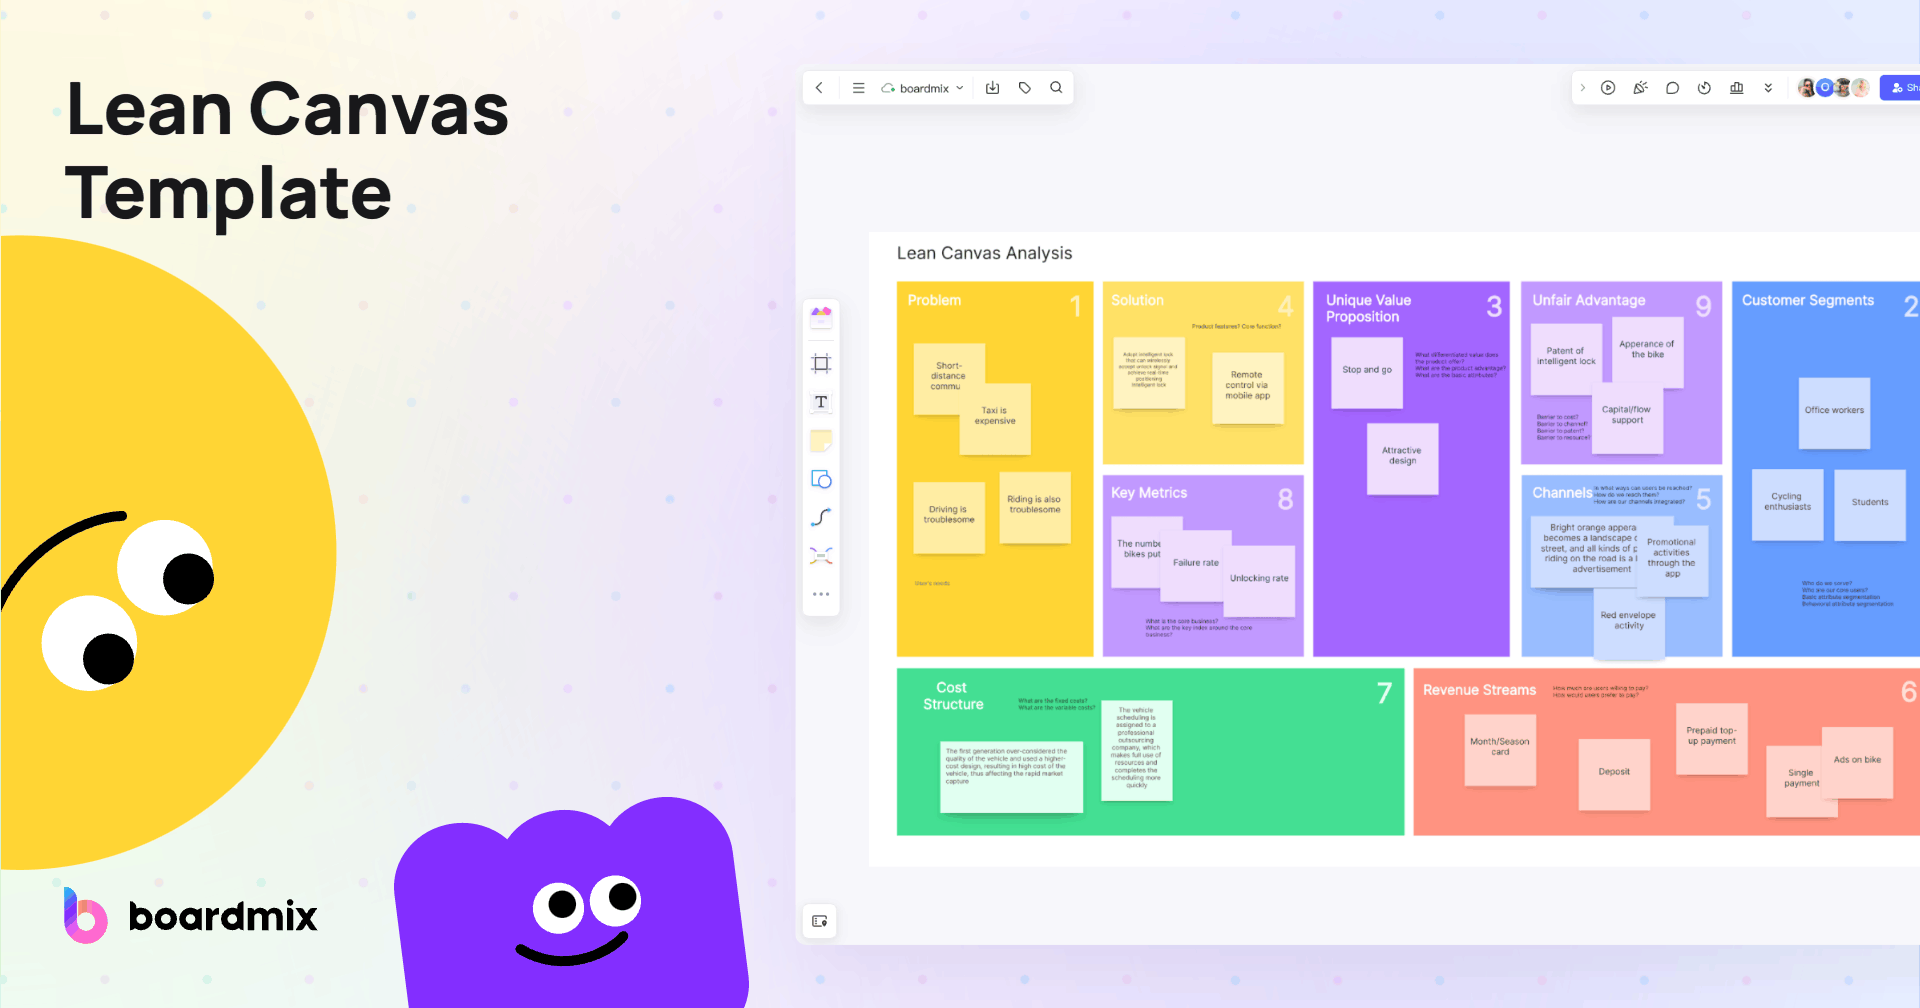Select the 'Riding is also troublesome' sticky note
The image size is (1920, 1008).
click(1035, 507)
